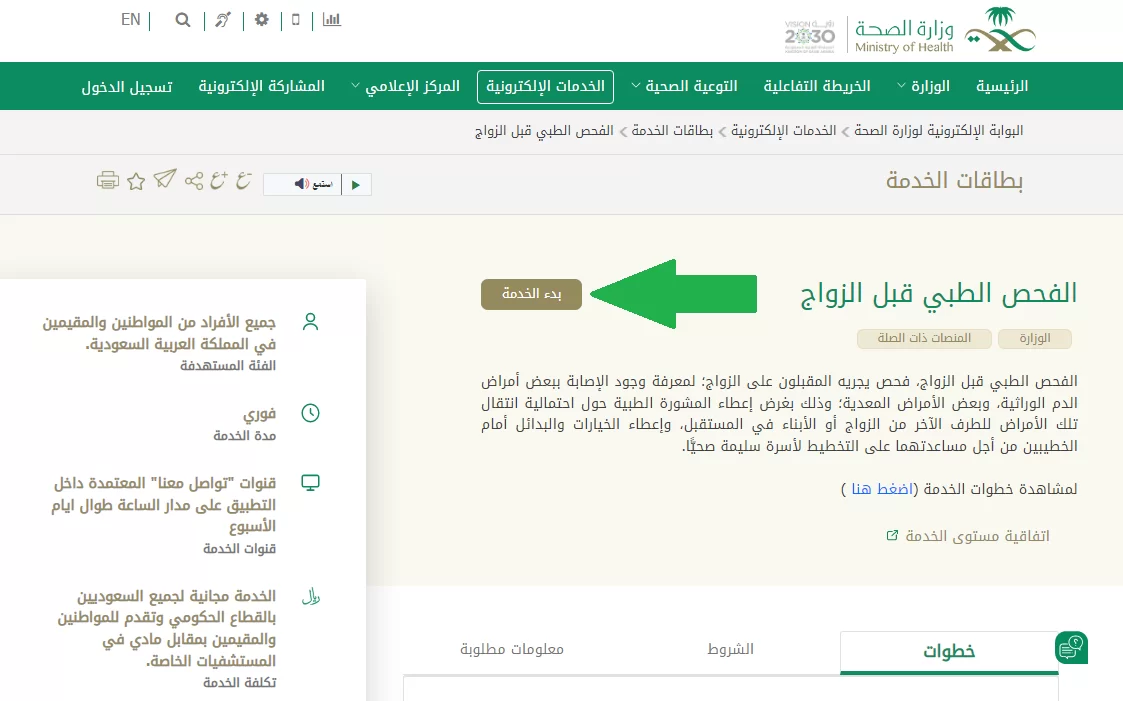
Task: Follow the اضغط هنا link
Action: (882, 489)
